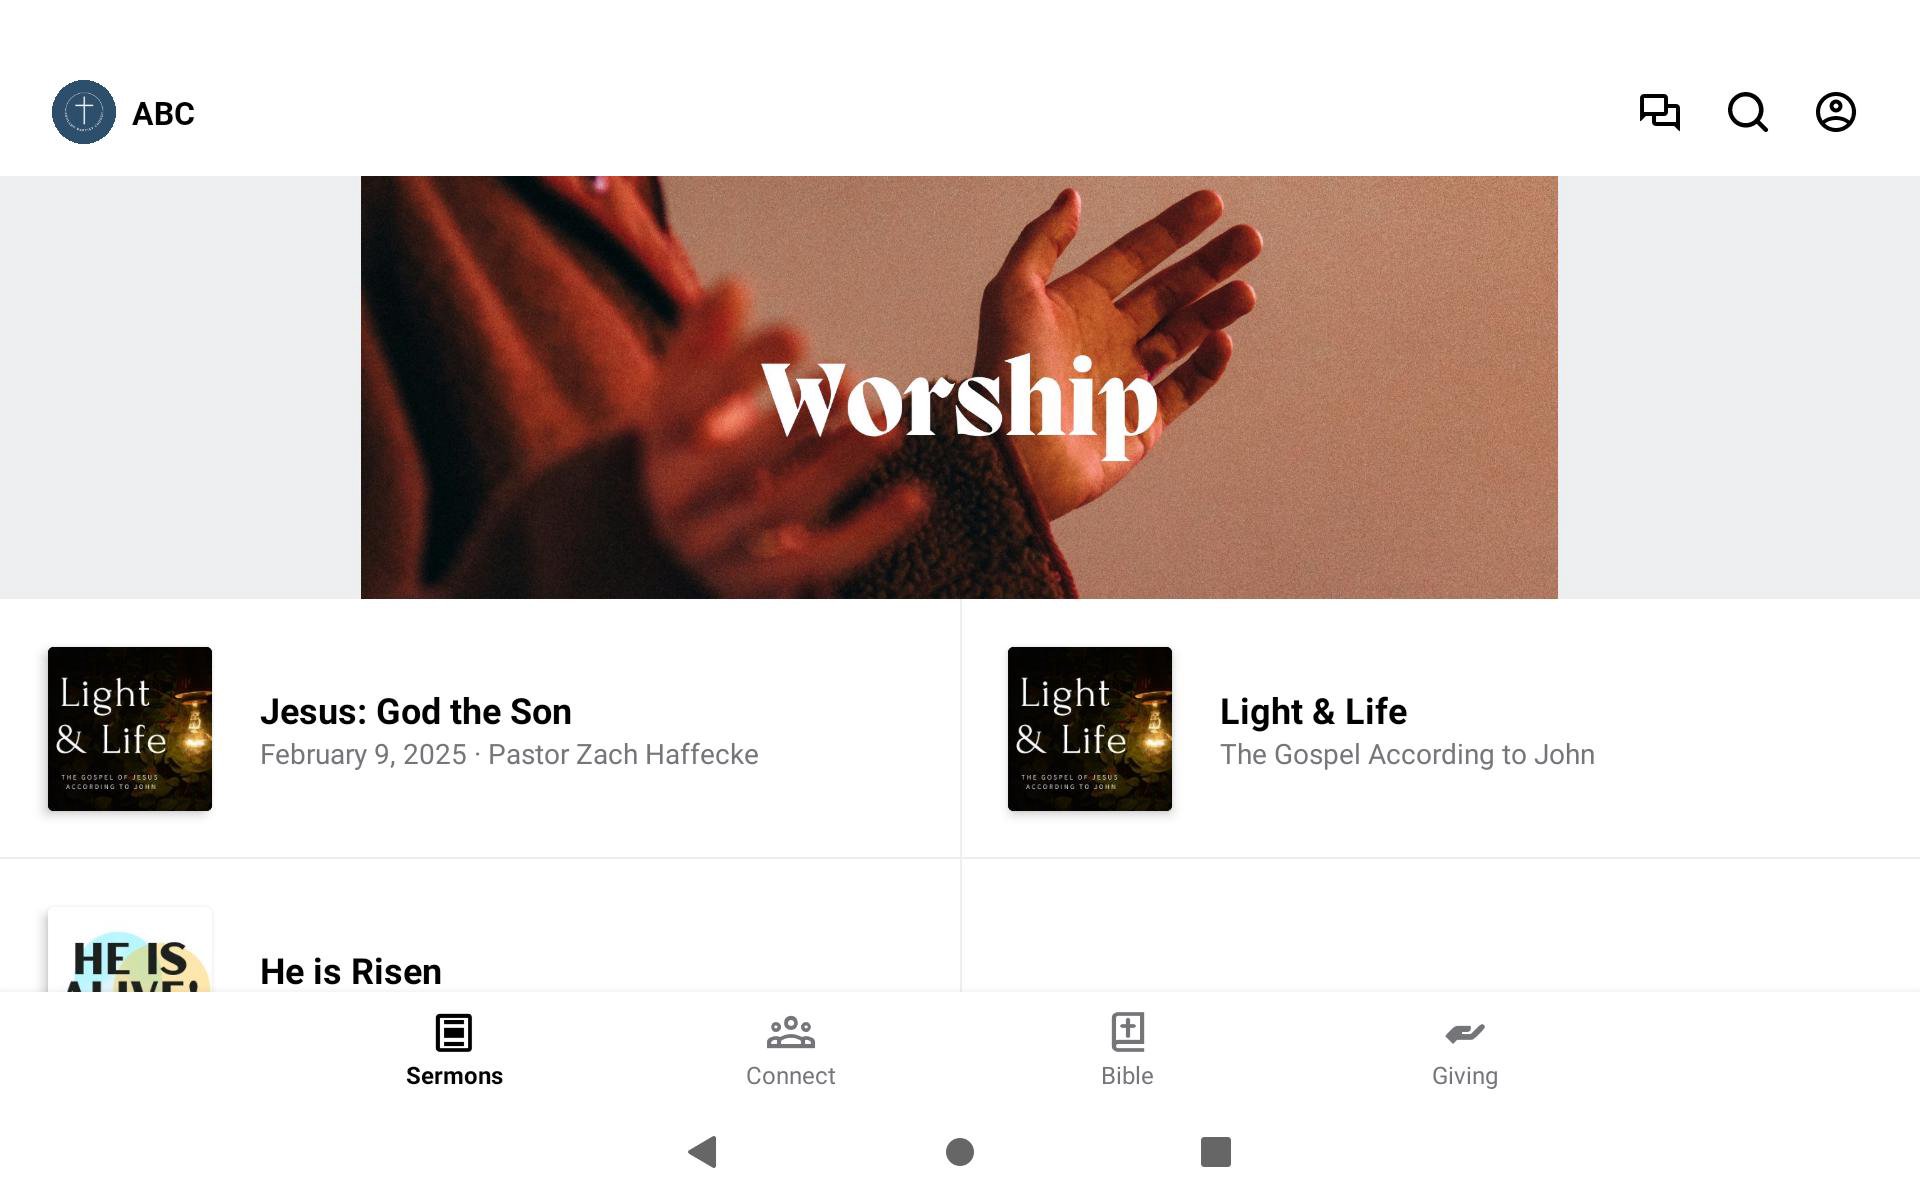Tap the Jesus: God the Son thumbnail

(130, 729)
